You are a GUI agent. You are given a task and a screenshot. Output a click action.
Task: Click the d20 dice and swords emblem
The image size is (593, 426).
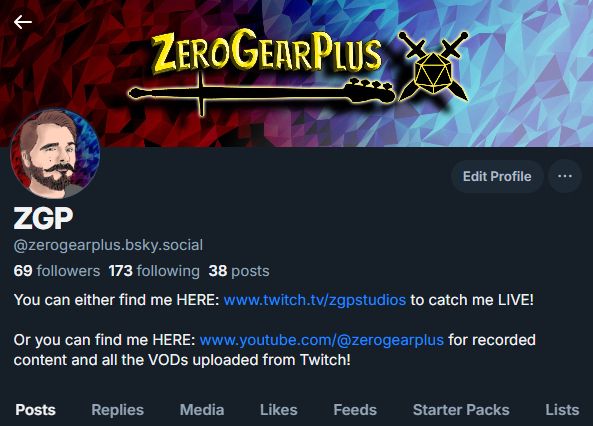coord(433,67)
